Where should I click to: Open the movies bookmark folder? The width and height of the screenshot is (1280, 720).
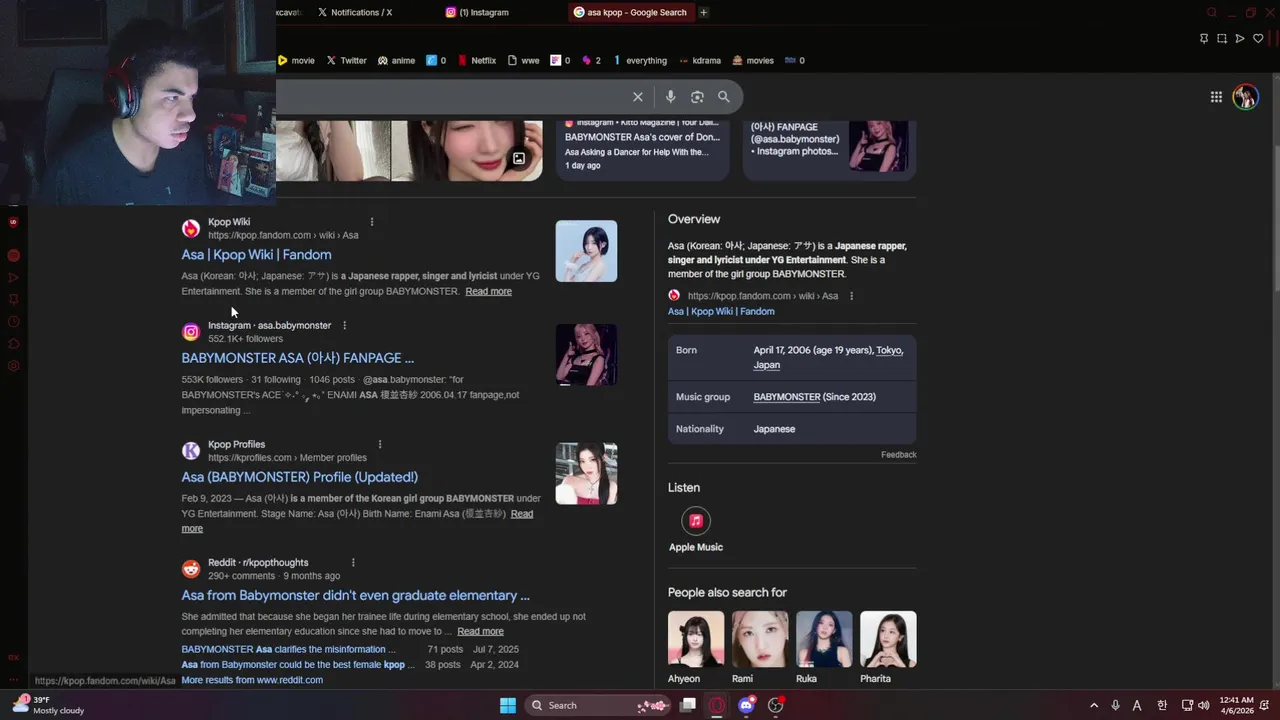tap(753, 60)
